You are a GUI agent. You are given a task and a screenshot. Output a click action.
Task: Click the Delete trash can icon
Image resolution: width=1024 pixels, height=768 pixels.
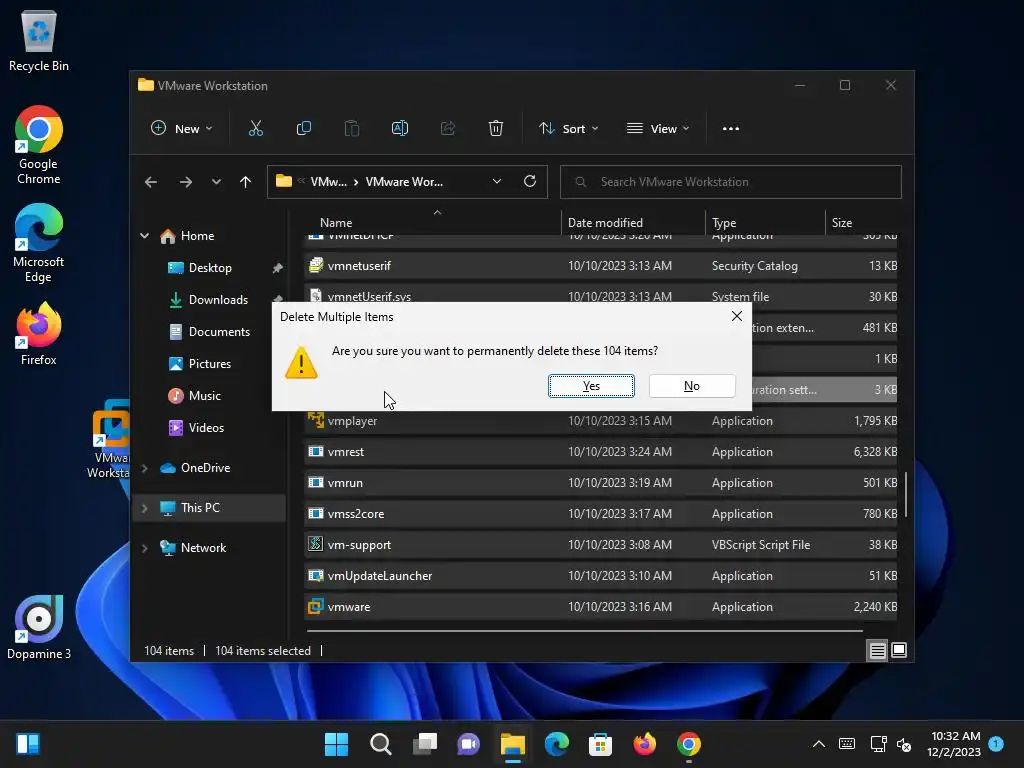click(x=496, y=129)
